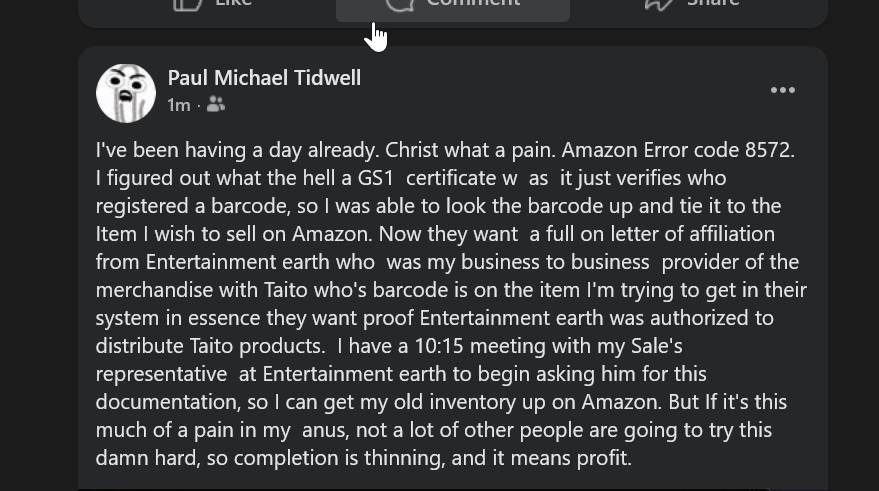879x491 pixels.
Task: Click the thumbs-up Like icon
Action: tap(188, 3)
